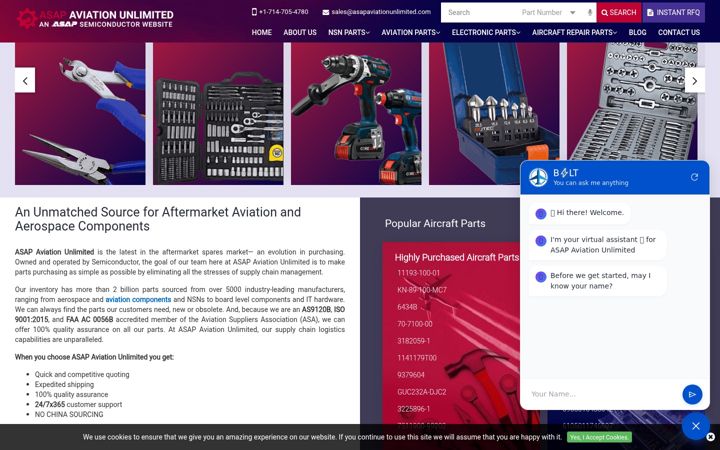Call the phone number +1-714-705-4780
The image size is (720, 450).
tap(283, 12)
